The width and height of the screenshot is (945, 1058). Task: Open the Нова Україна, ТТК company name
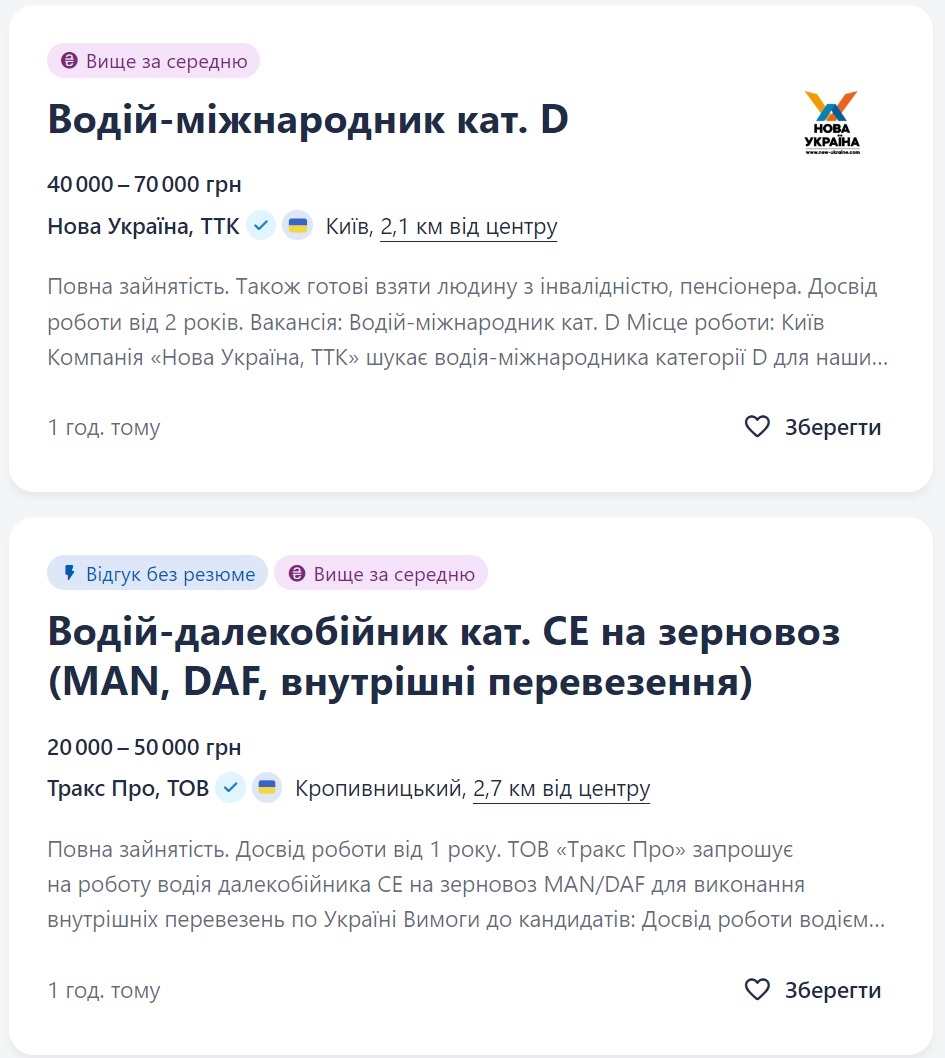point(143,227)
